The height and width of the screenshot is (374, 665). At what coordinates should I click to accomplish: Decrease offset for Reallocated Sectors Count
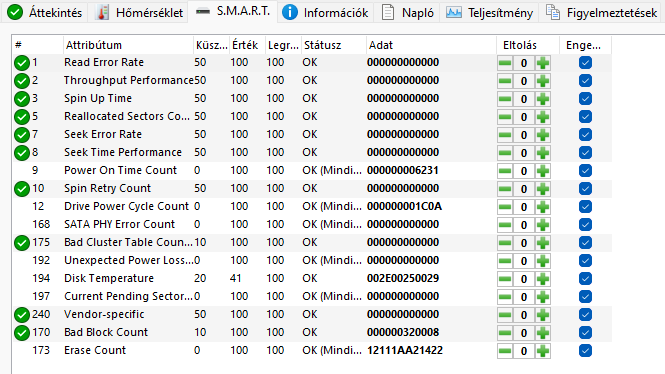click(505, 117)
